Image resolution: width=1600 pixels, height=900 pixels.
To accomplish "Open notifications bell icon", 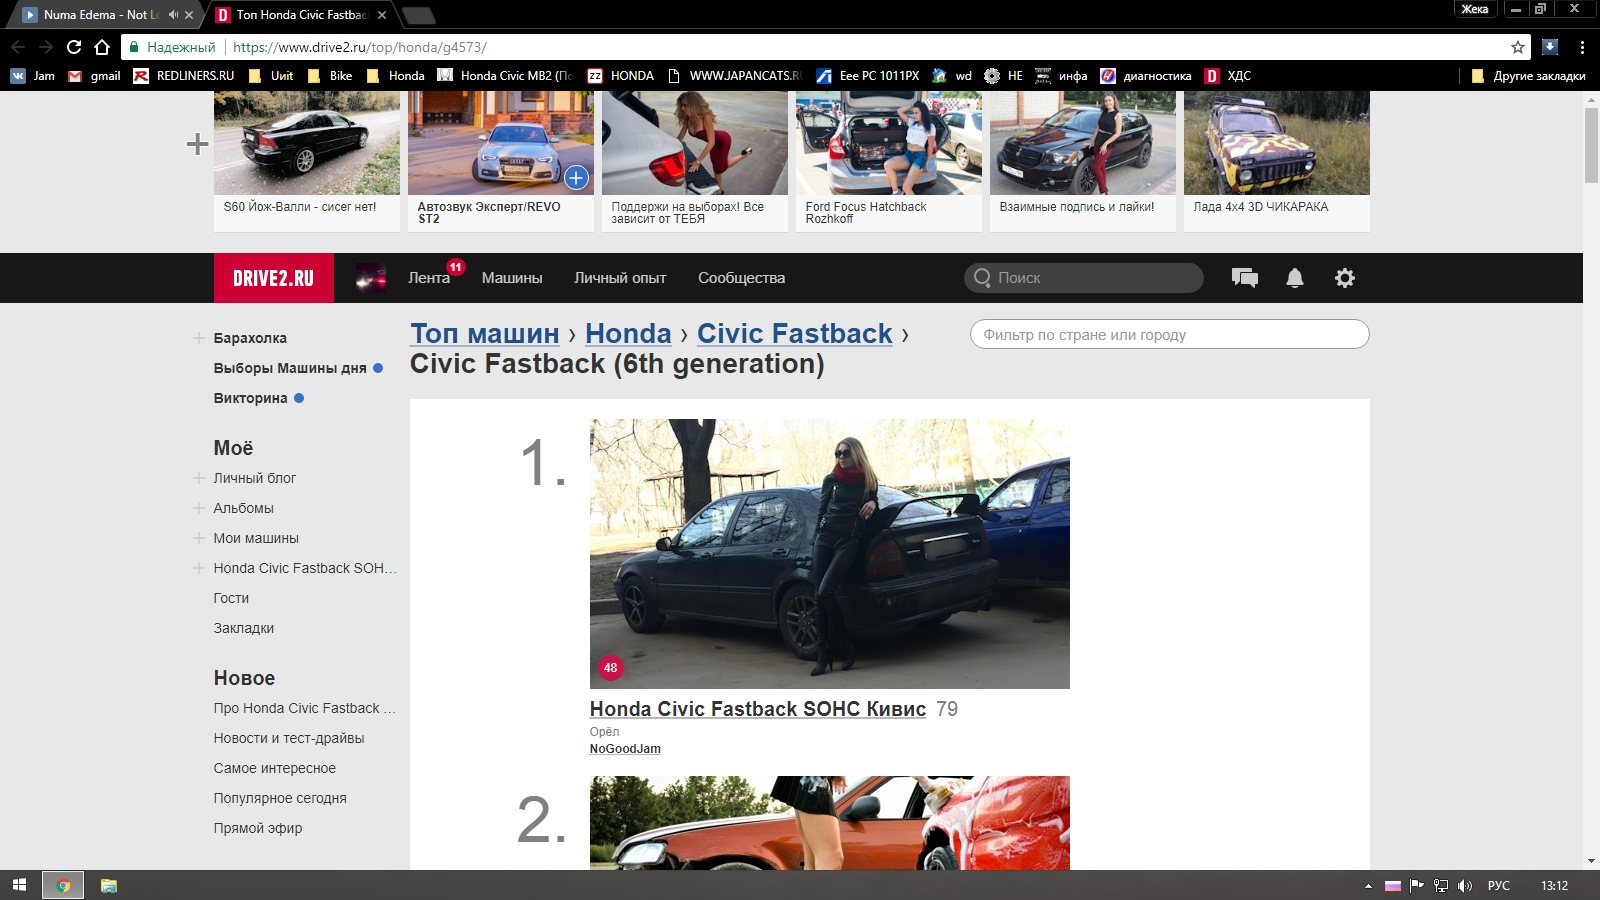I will click(1295, 278).
